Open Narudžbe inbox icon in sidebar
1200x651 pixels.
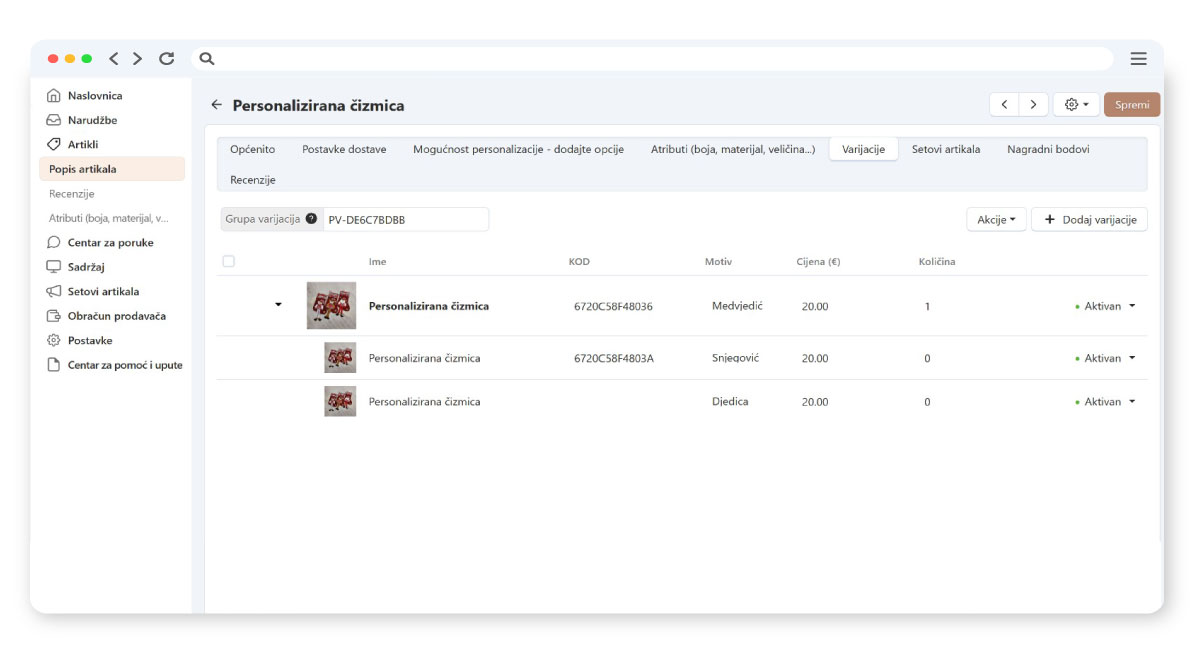[54, 120]
